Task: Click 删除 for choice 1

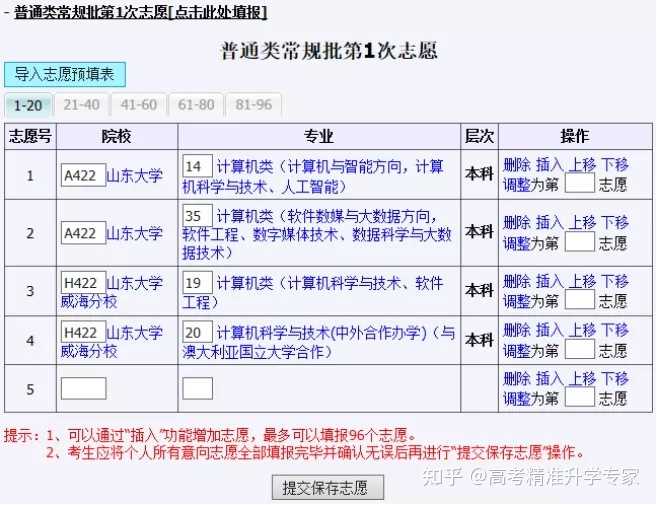Action: point(517,165)
